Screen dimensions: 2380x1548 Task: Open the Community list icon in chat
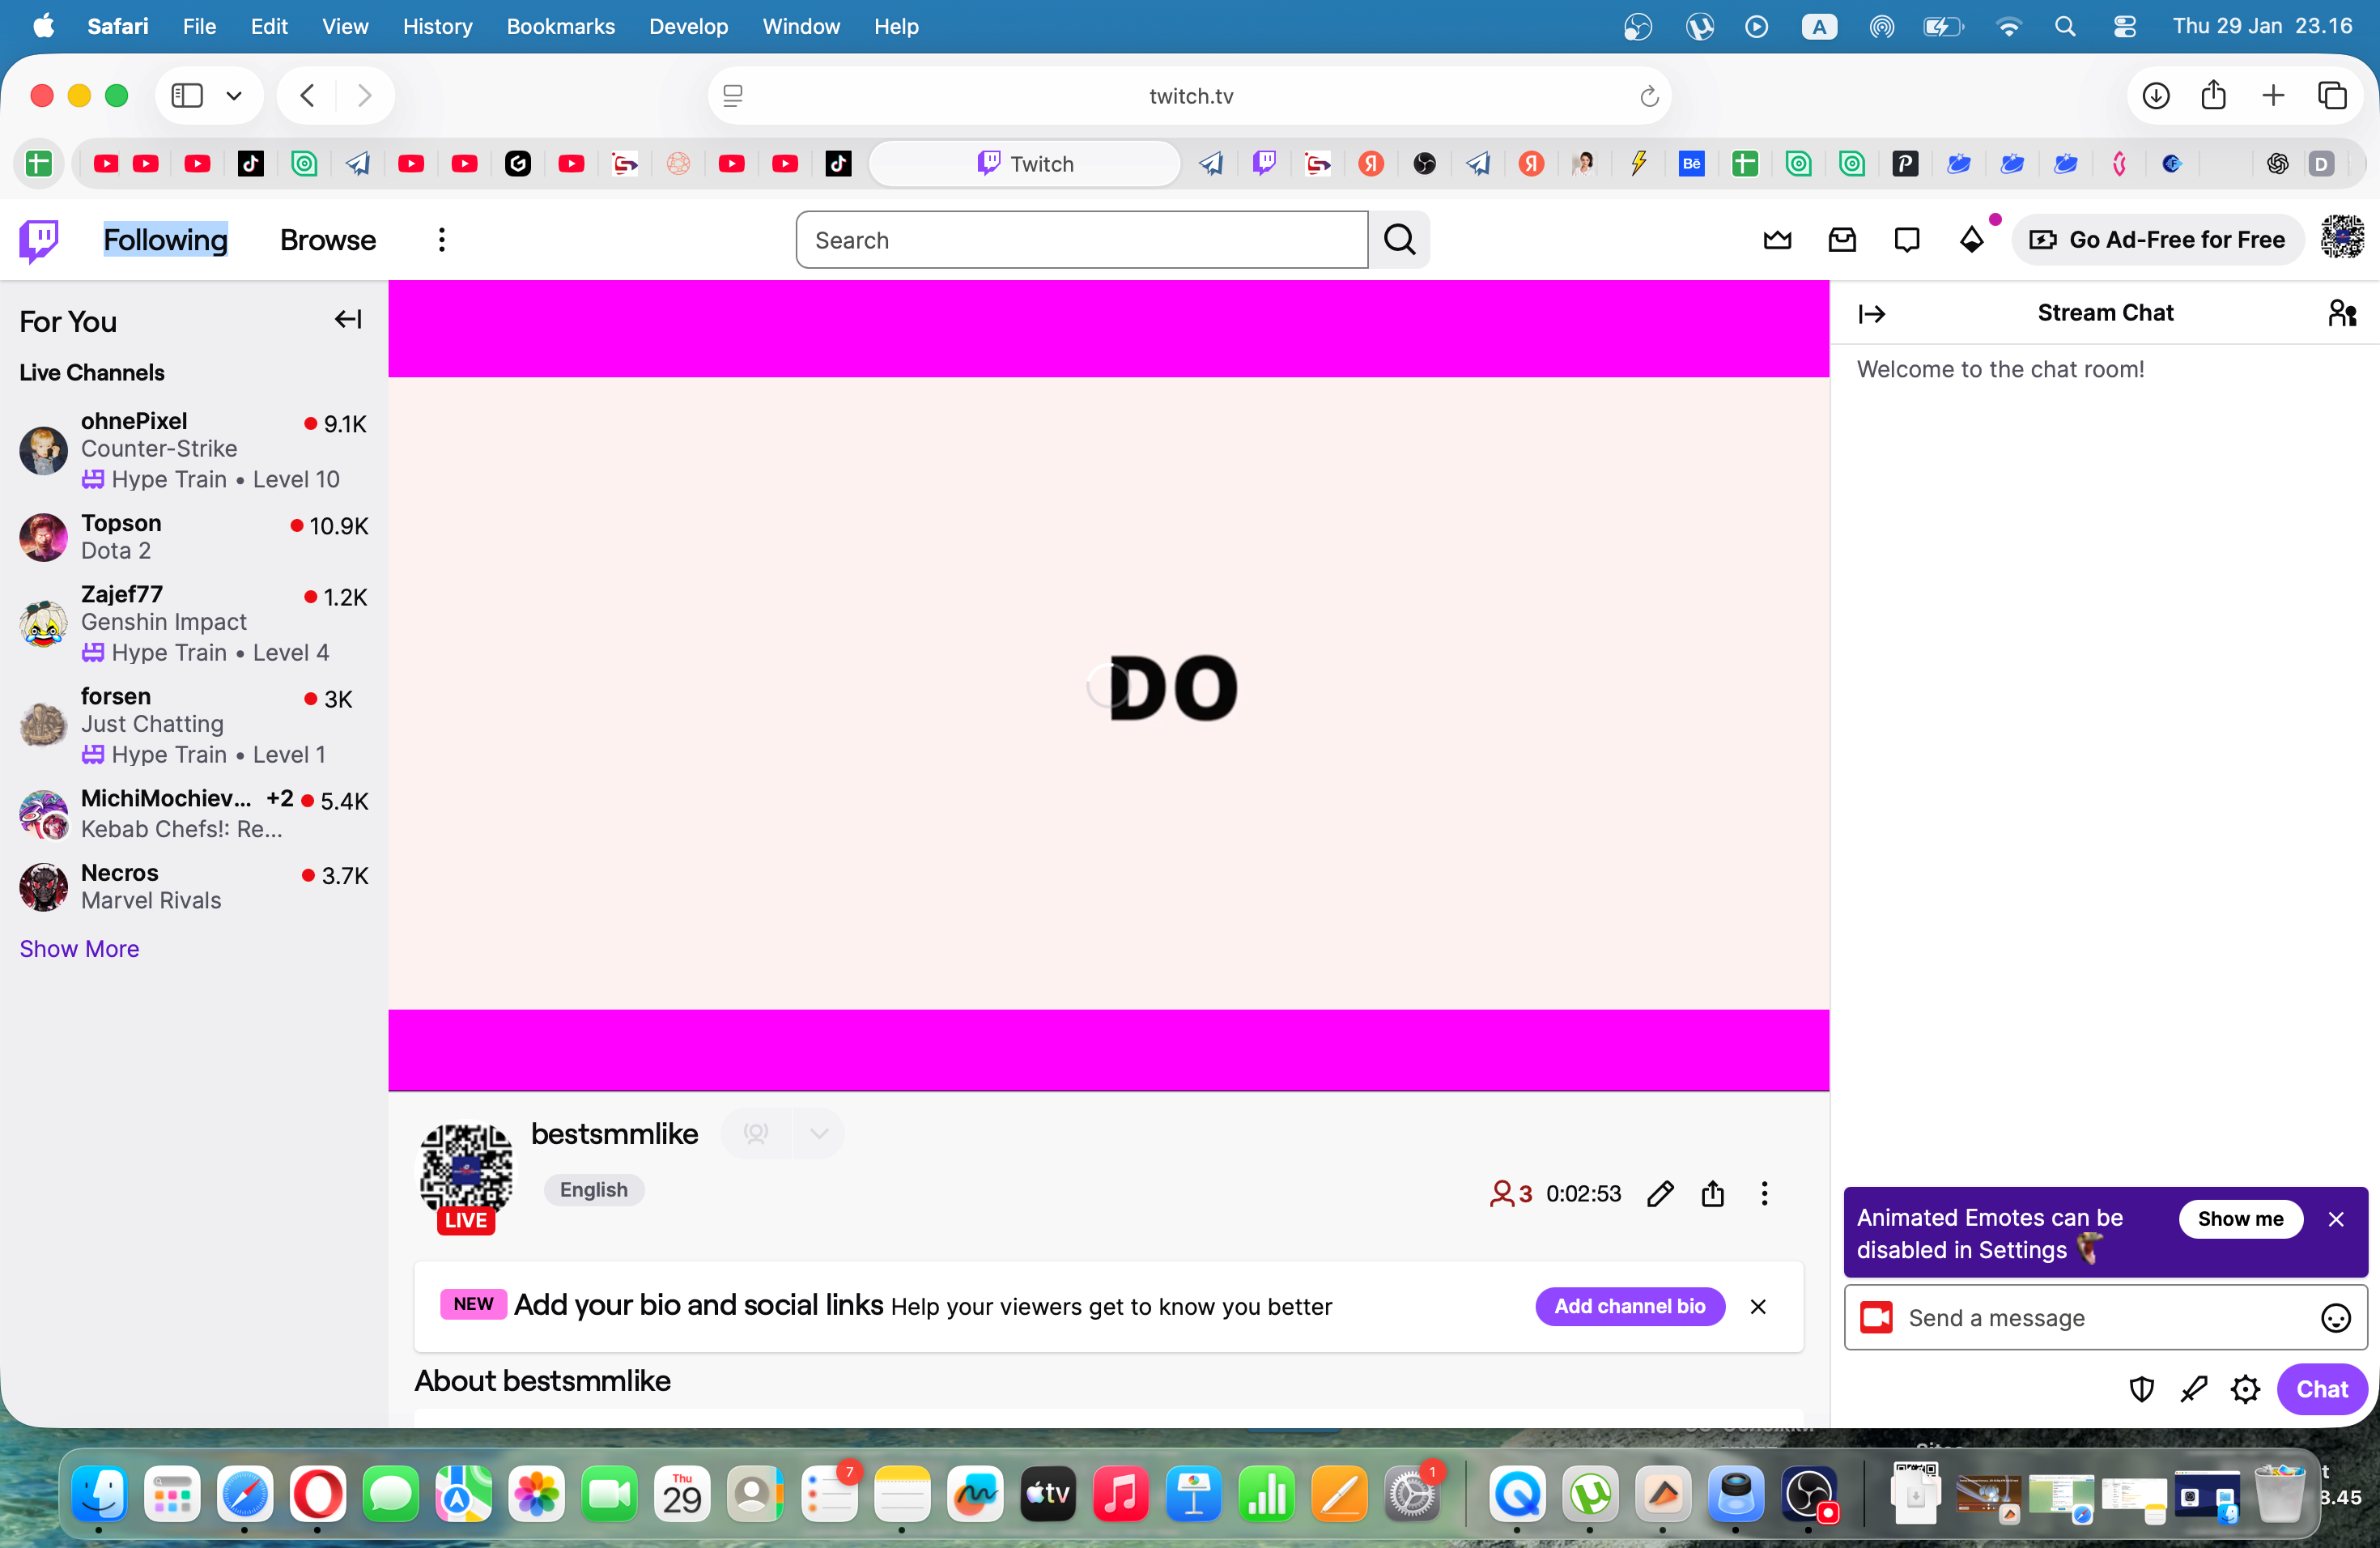coord(2340,313)
